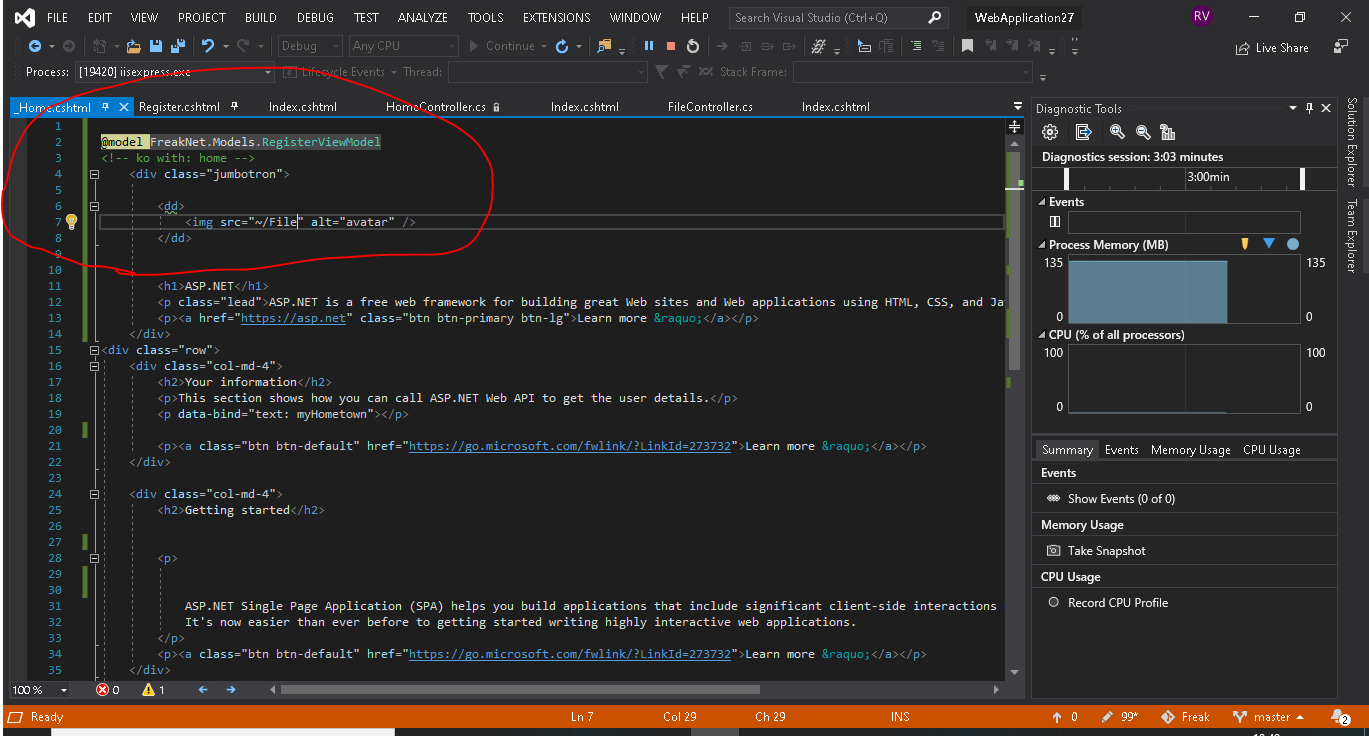
Task: Click the feedback icon beside Live Share
Action: click(1341, 47)
